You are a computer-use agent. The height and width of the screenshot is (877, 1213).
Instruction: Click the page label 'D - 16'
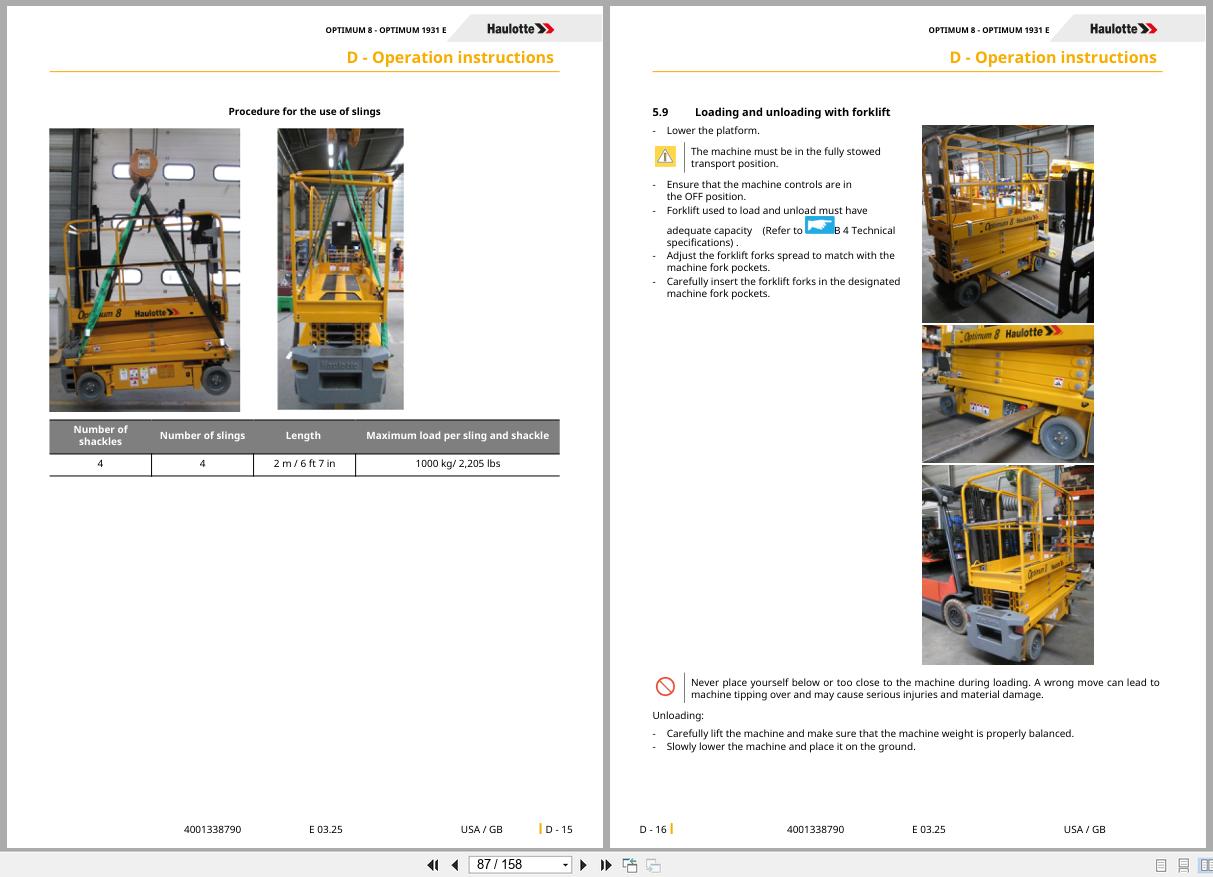pos(653,829)
